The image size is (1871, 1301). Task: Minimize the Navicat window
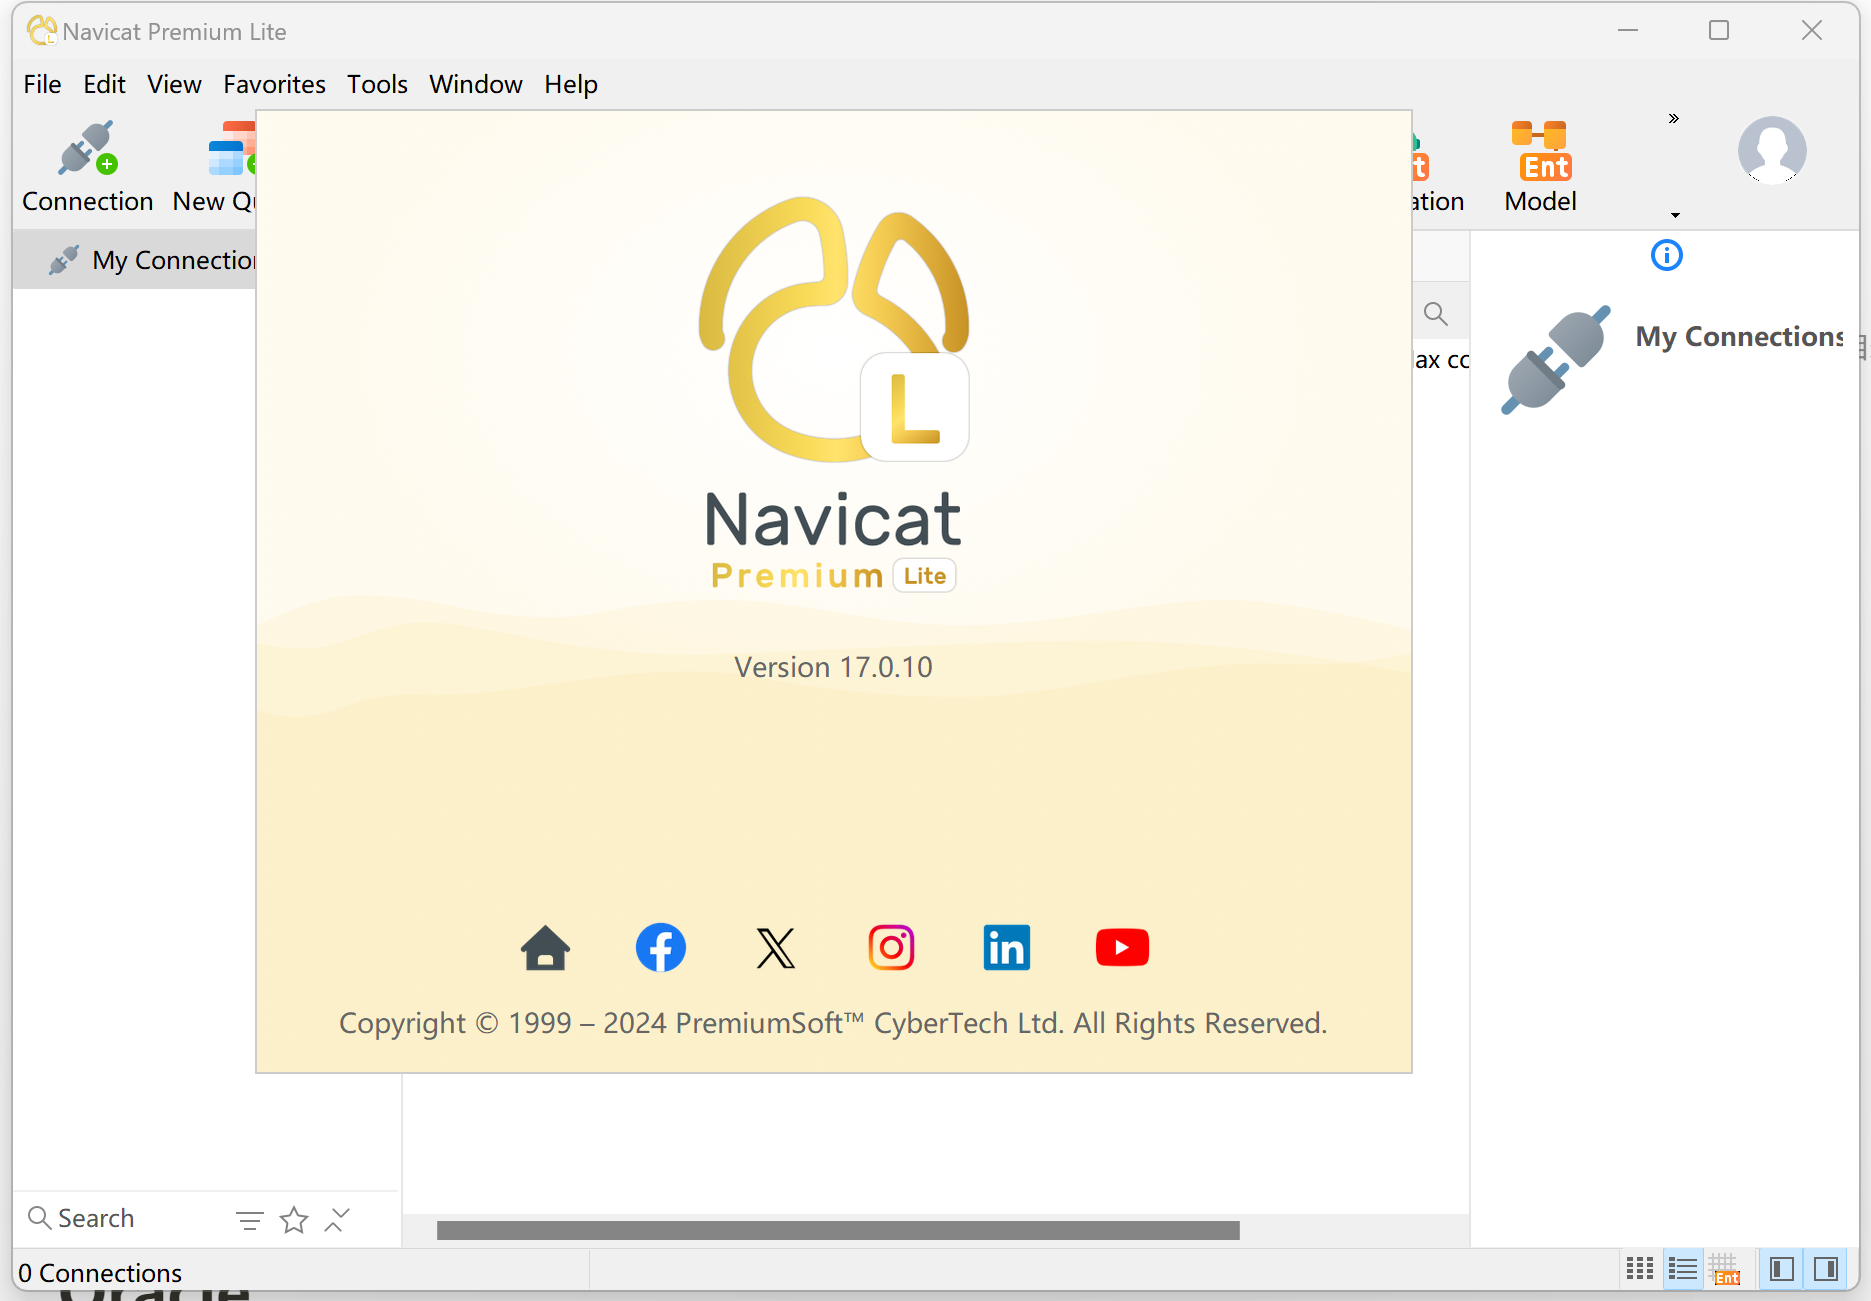pos(1628,31)
